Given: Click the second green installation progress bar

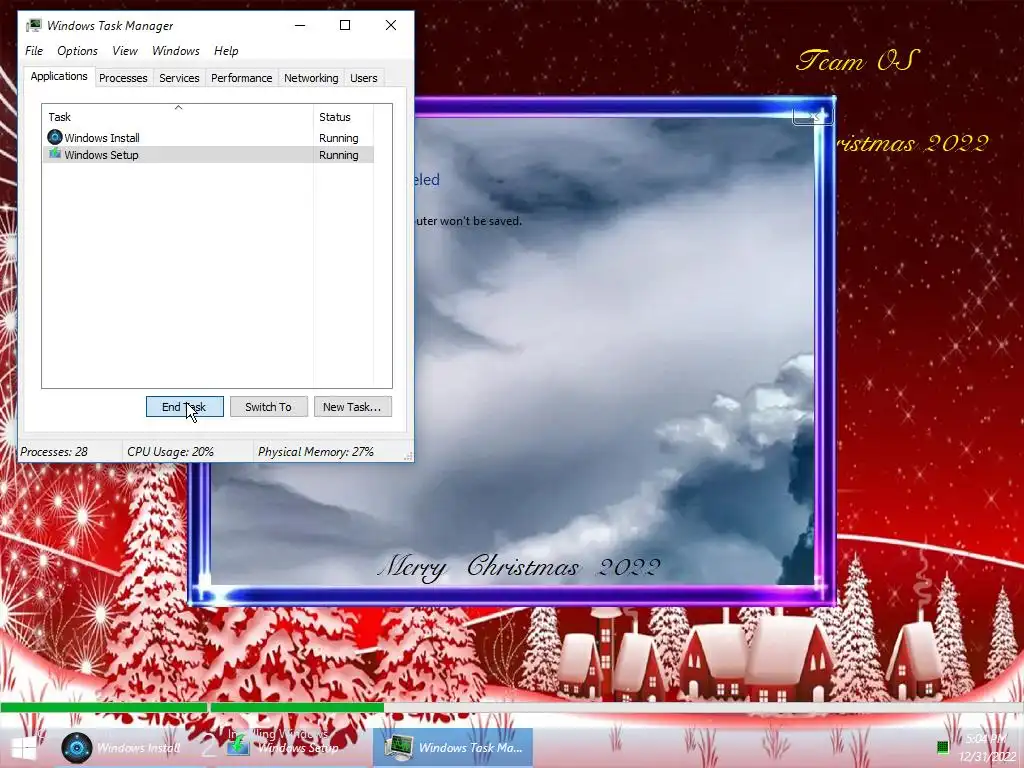Looking at the screenshot, I should click(x=297, y=707).
